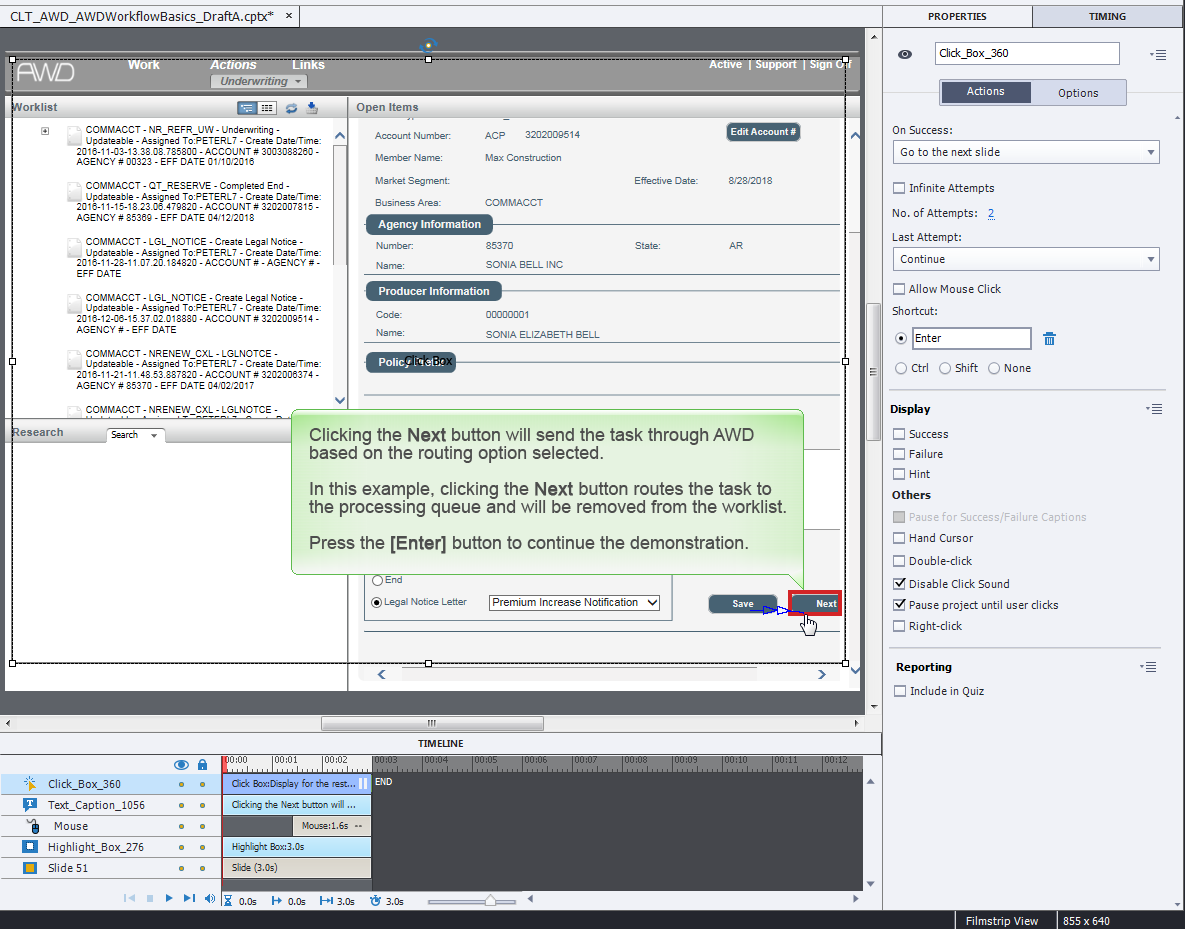Click the Mouse layer icon in the timeline
The image size is (1185, 929).
pyautogui.click(x=34, y=825)
